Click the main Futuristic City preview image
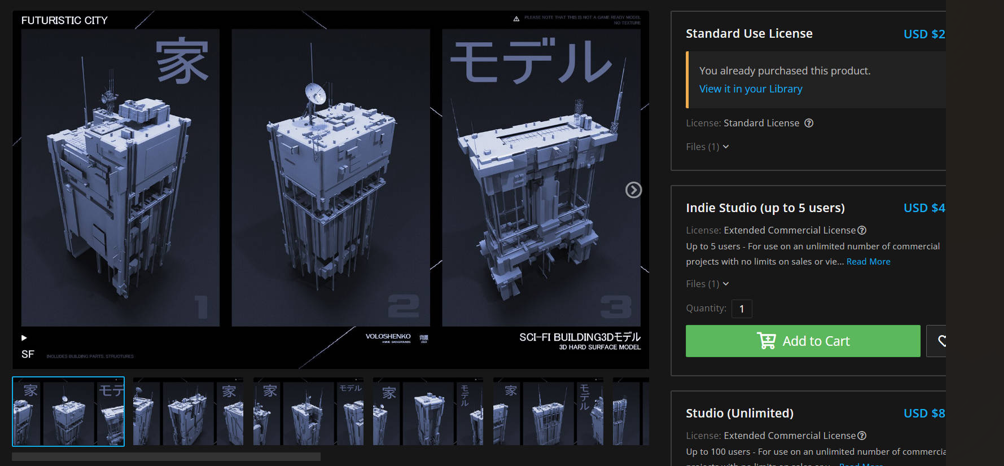 click(330, 189)
